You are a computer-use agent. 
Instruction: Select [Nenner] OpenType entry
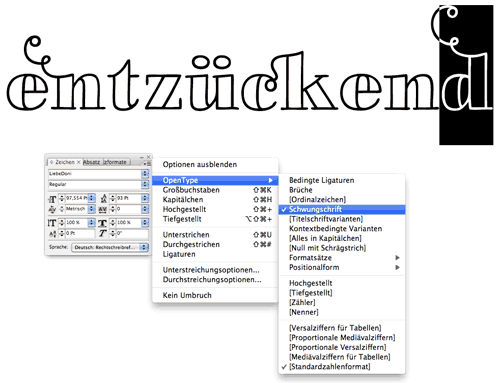(342, 312)
